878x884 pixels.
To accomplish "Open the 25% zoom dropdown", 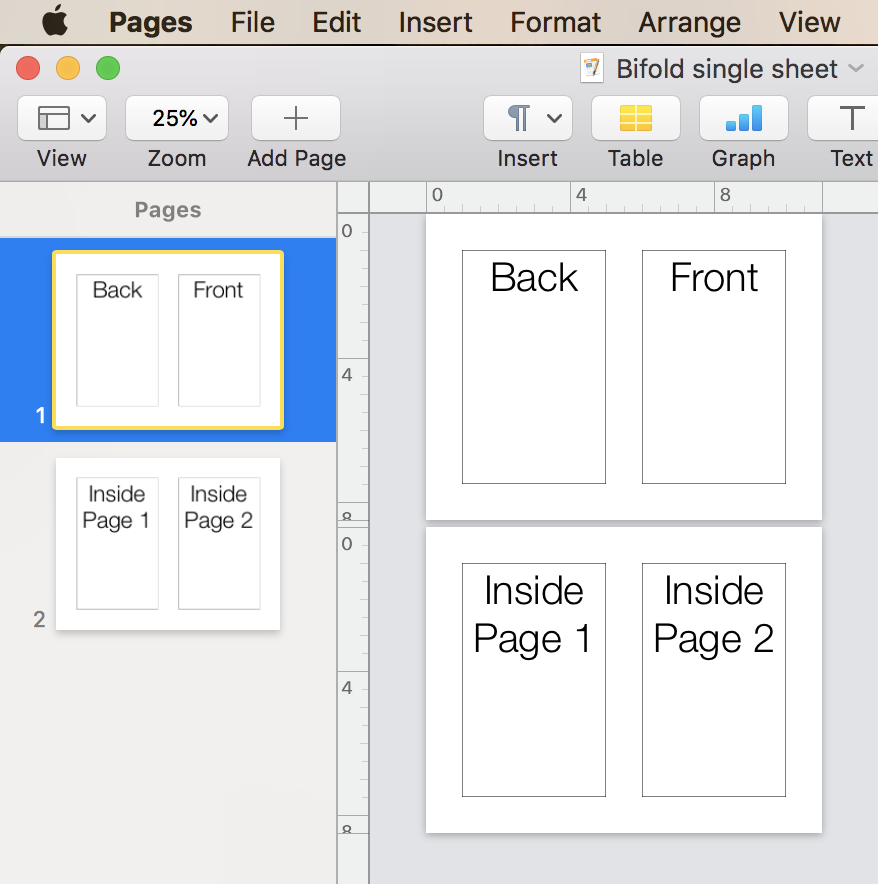I will coord(177,118).
